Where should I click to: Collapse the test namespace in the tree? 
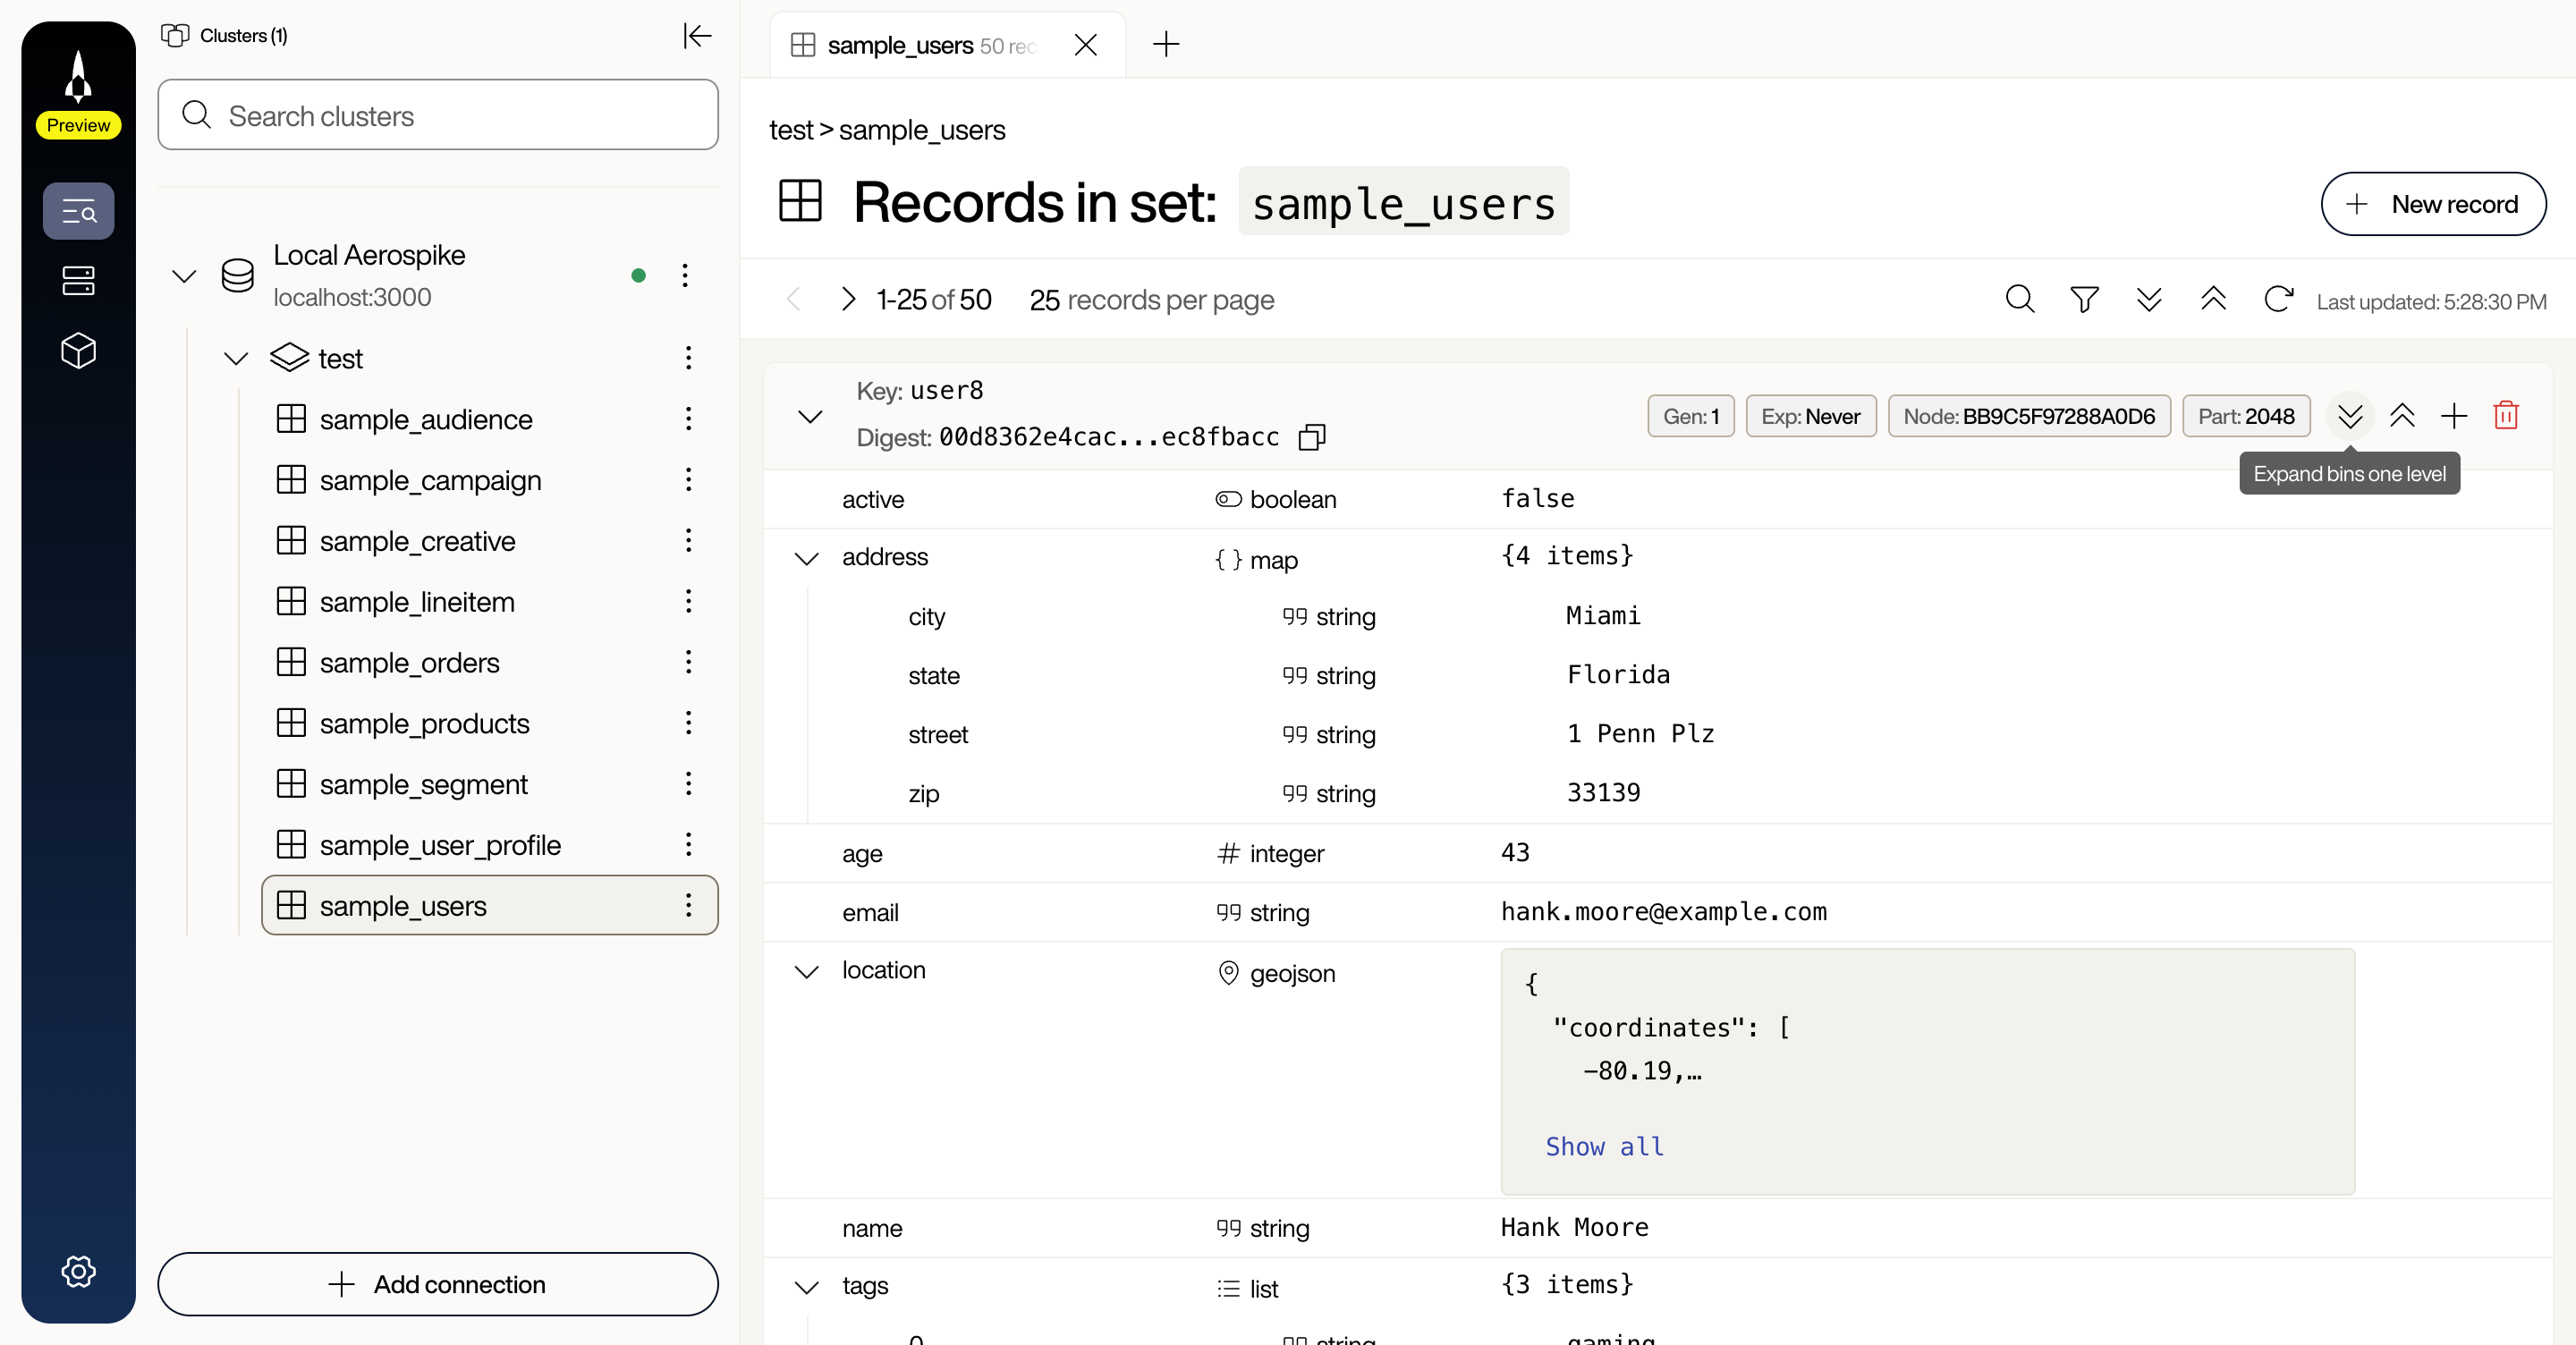point(236,358)
